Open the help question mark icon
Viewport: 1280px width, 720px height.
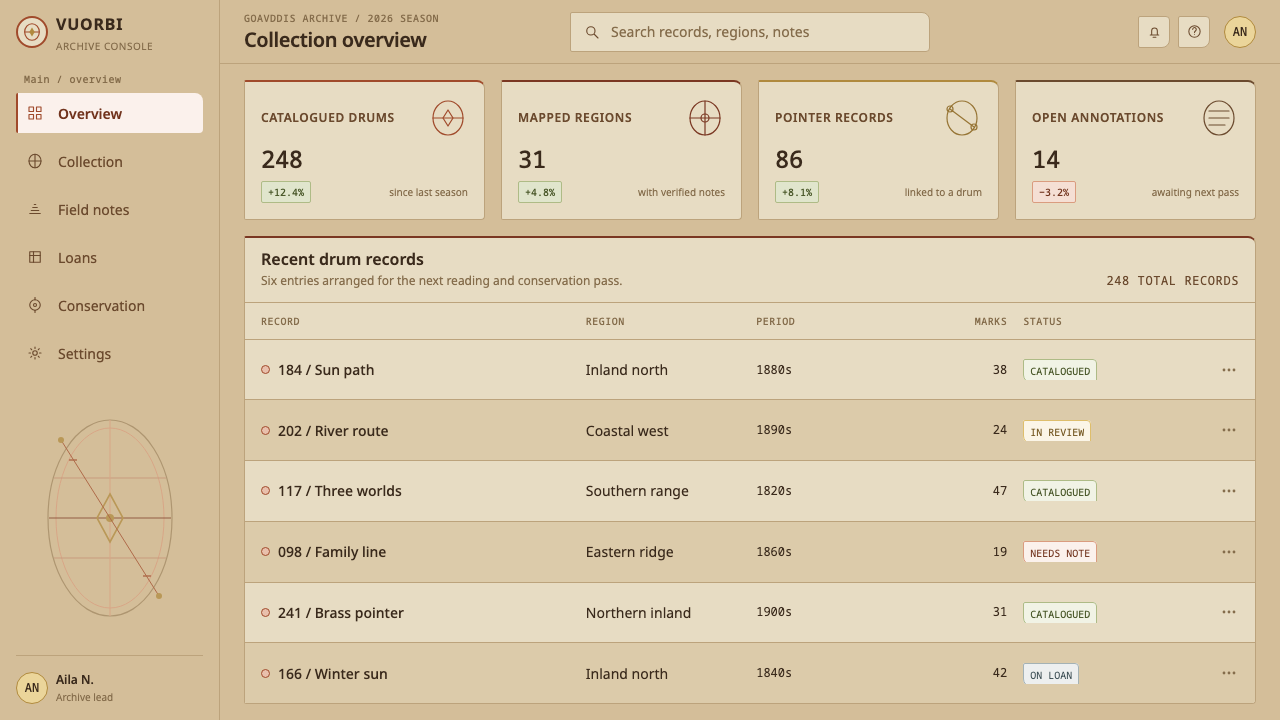tap(1194, 32)
